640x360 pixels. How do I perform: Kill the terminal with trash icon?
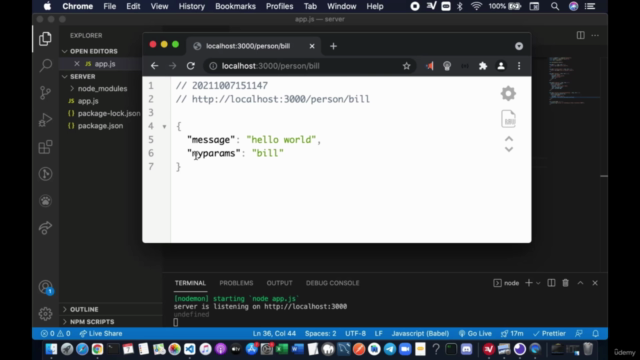pos(565,283)
